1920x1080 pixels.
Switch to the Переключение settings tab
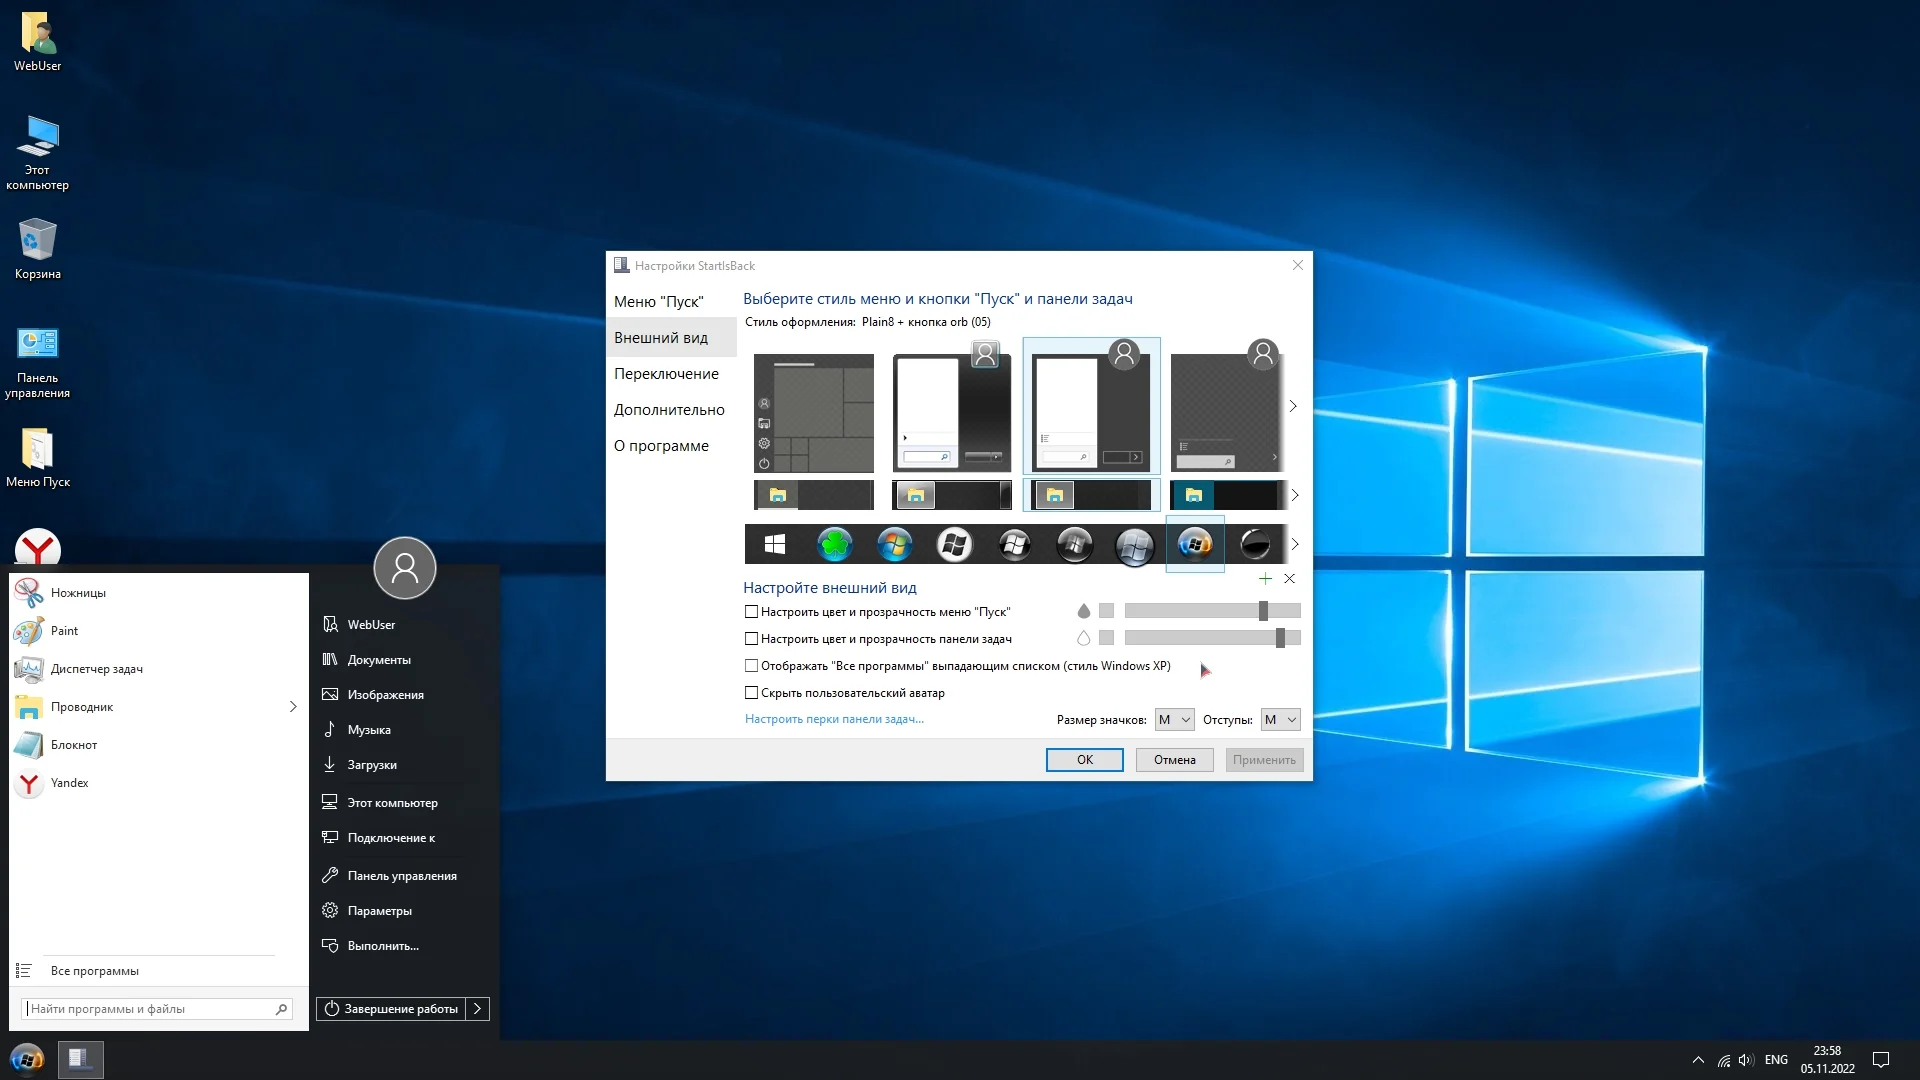point(666,374)
